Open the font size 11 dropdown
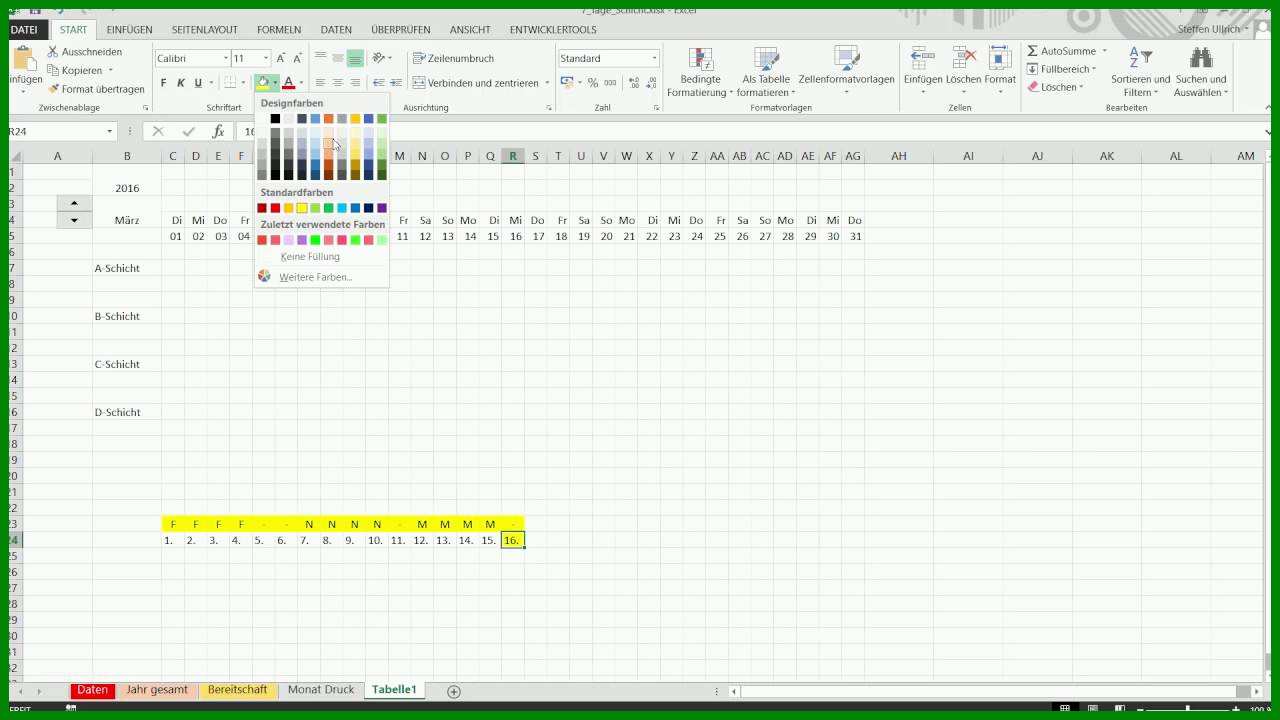 click(265, 58)
